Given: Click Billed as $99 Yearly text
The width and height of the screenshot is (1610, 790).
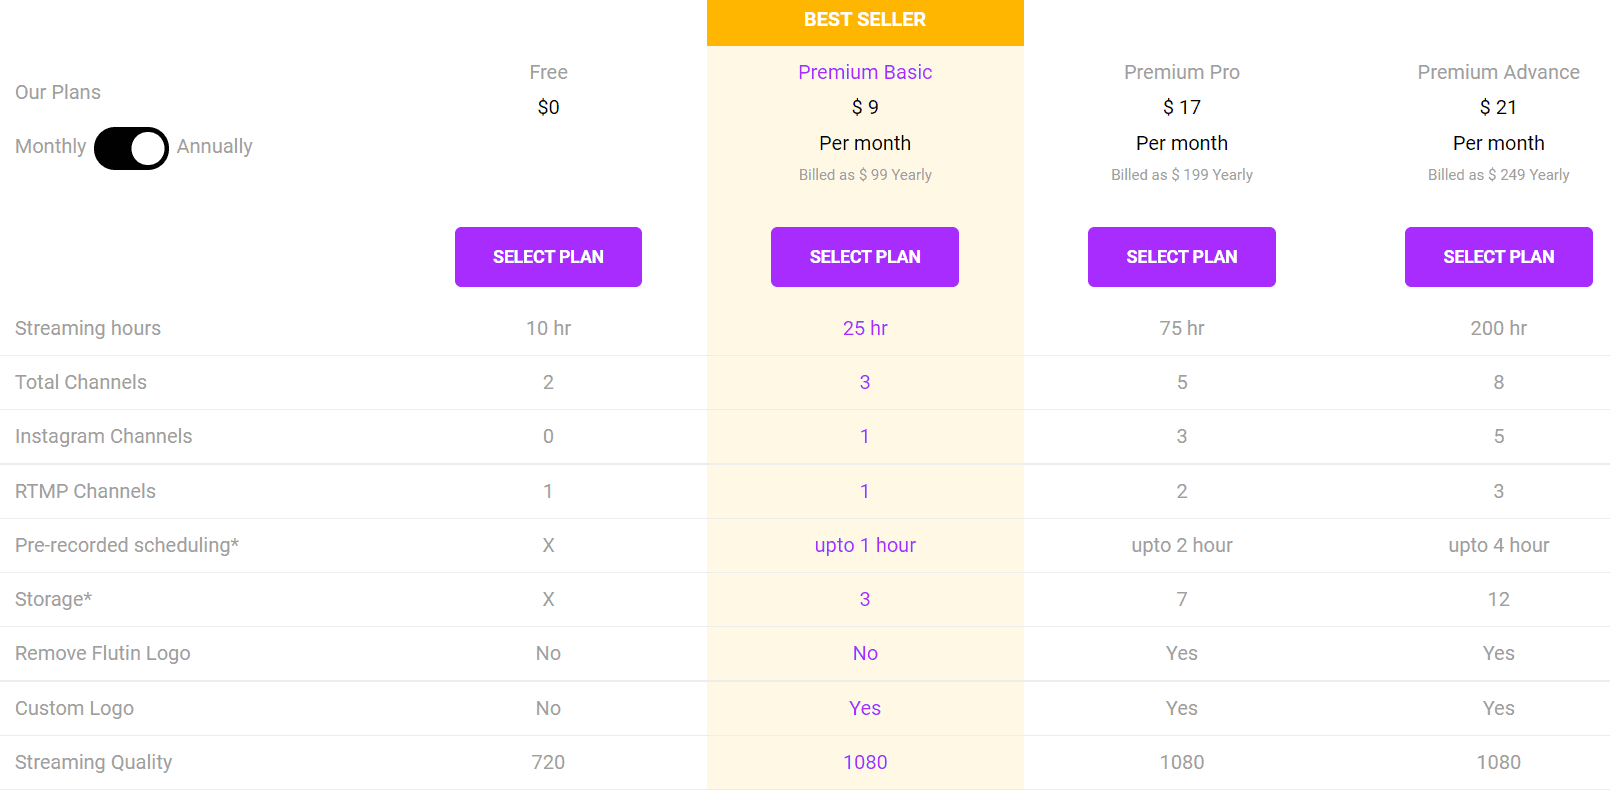Looking at the screenshot, I should pyautogui.click(x=864, y=174).
